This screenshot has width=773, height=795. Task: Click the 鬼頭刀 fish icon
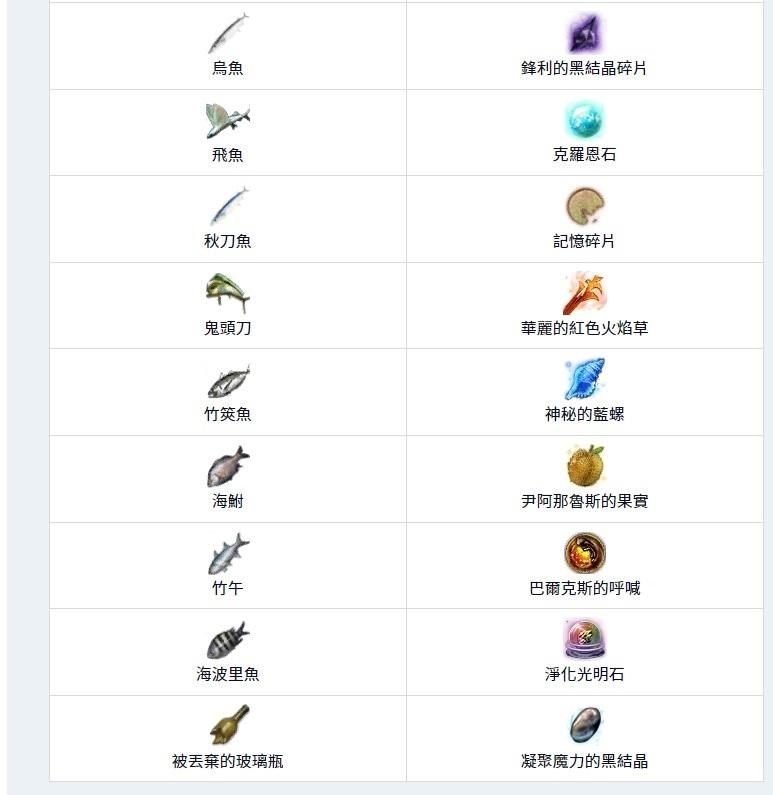click(228, 293)
